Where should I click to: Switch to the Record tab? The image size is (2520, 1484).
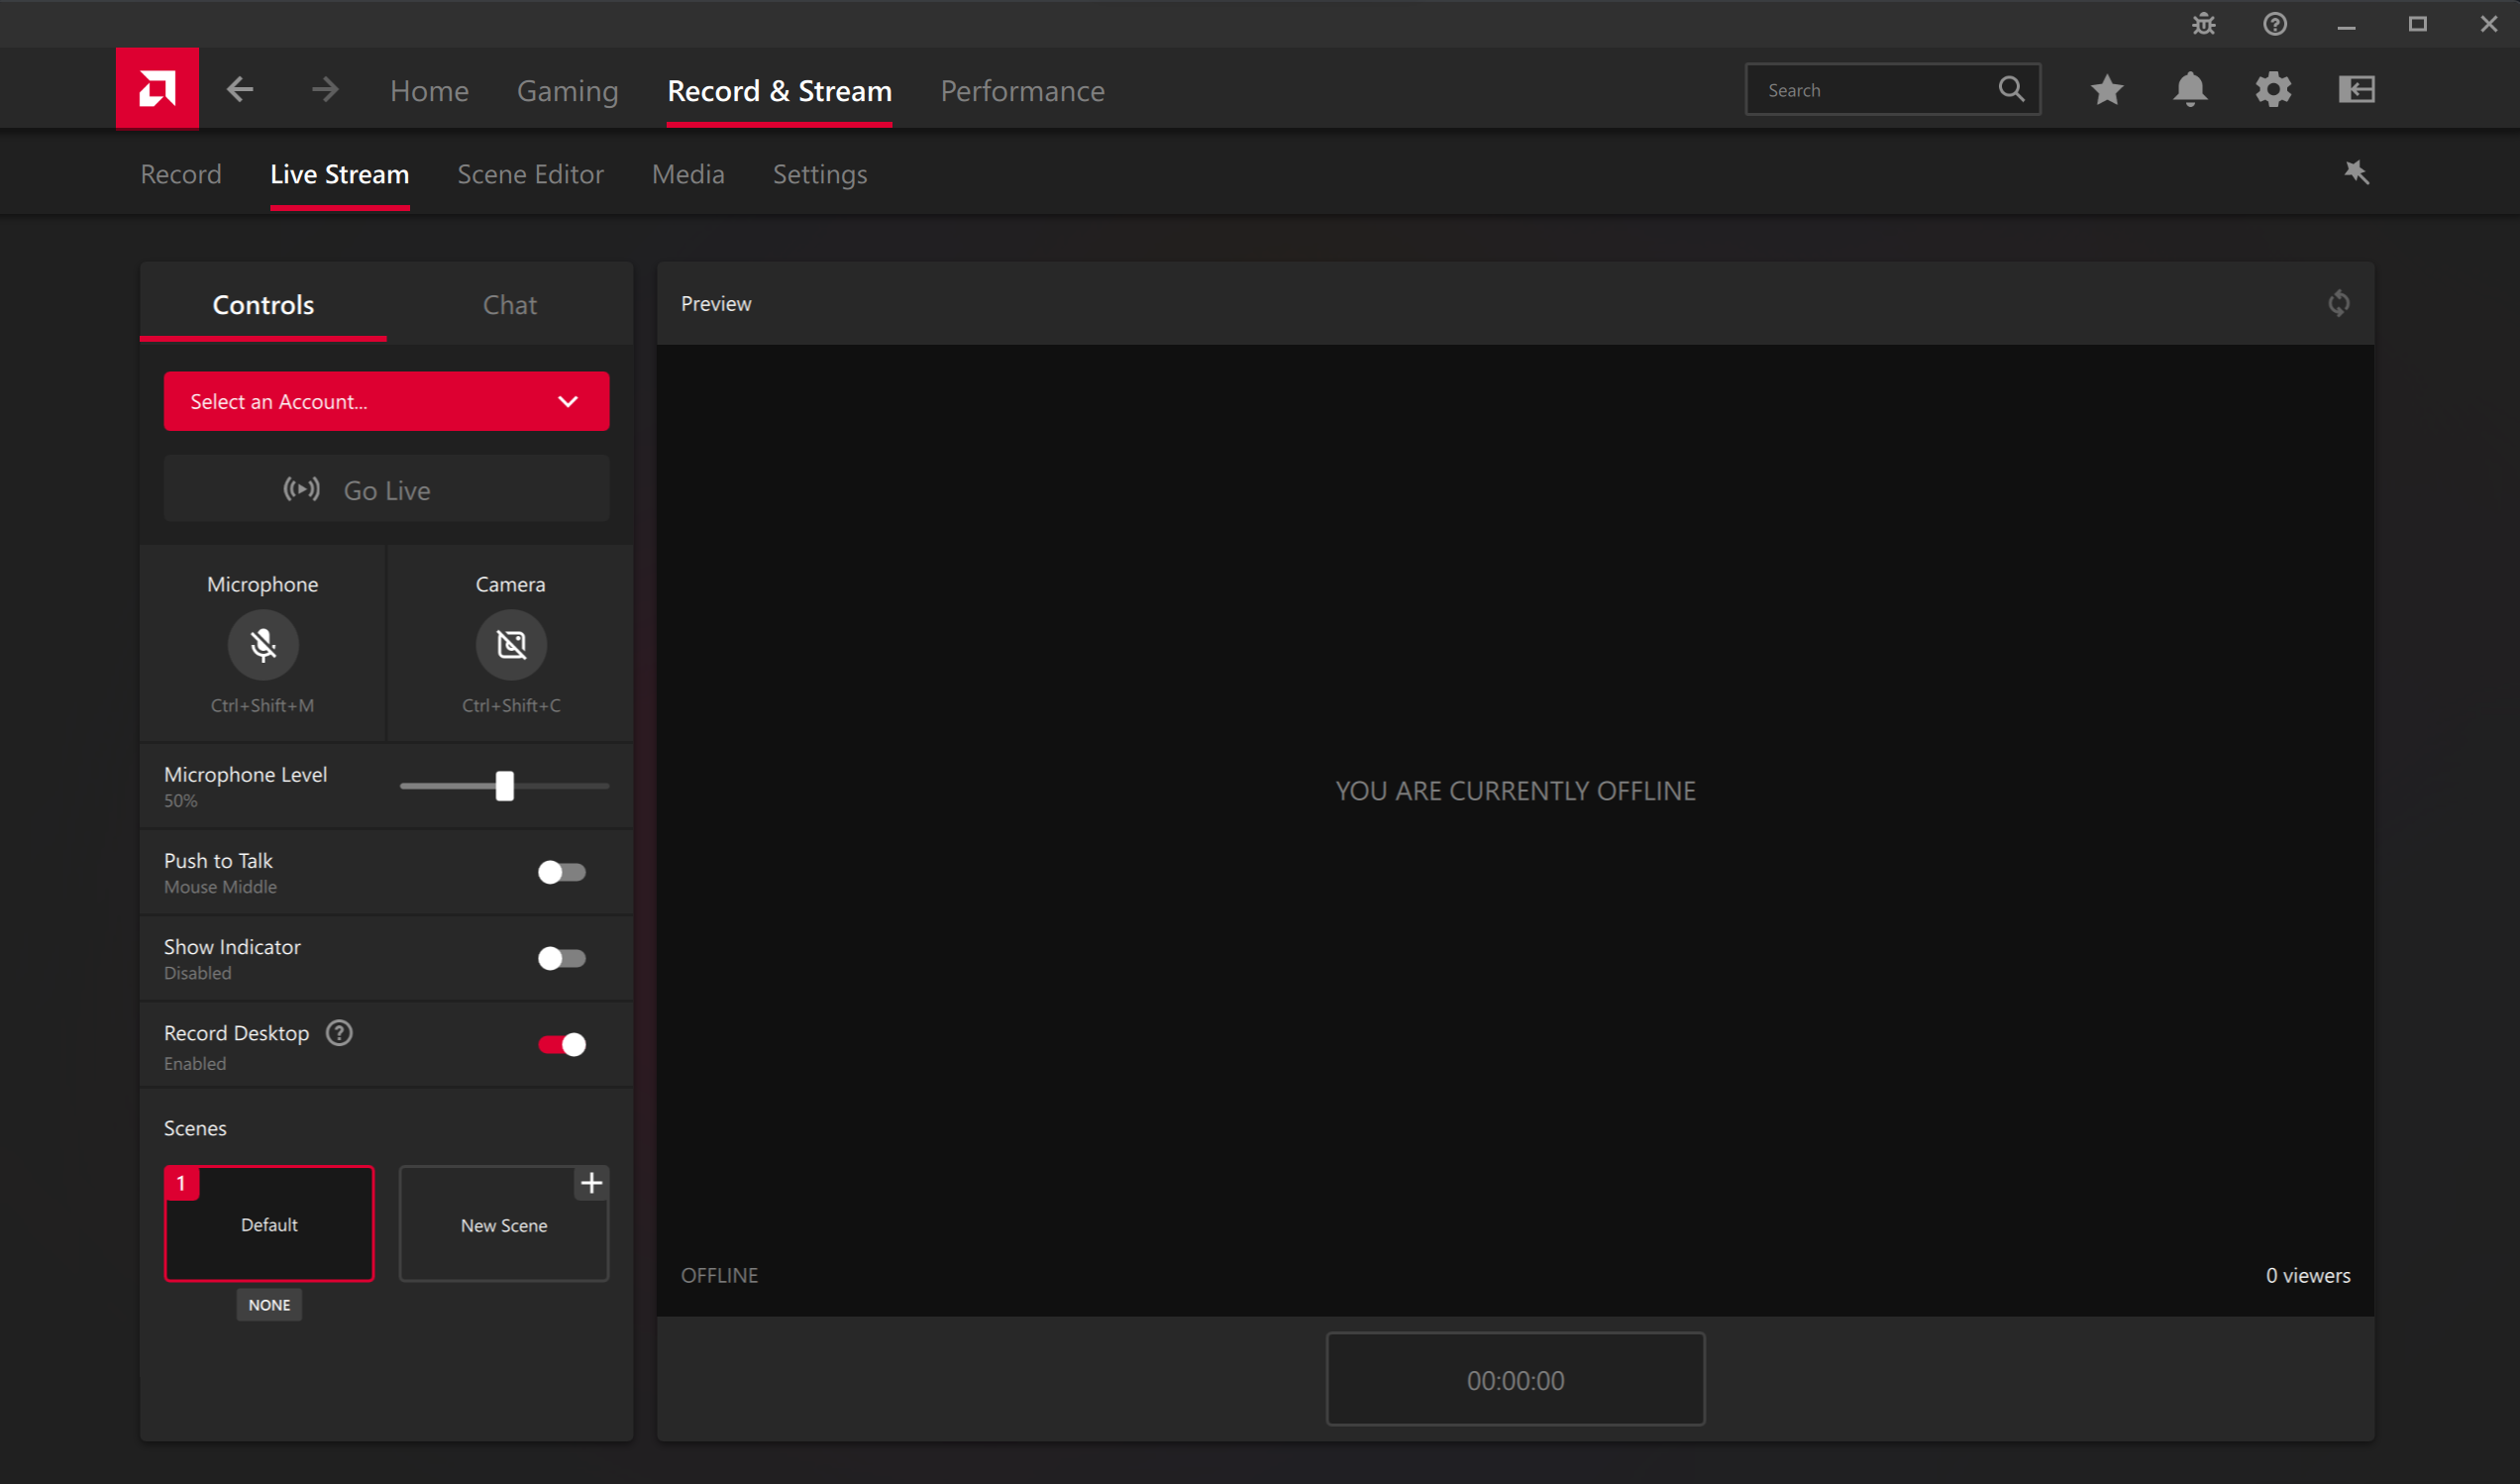click(178, 173)
